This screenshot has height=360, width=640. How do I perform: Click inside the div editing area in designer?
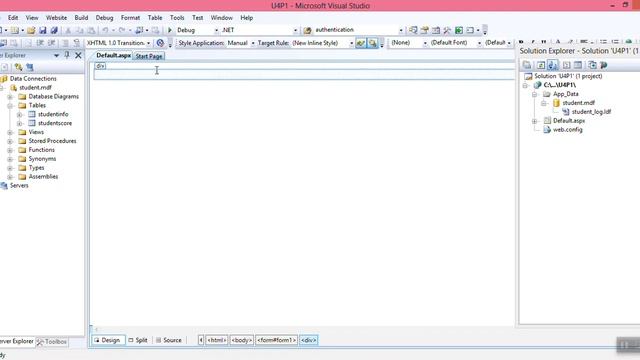click(x=304, y=74)
